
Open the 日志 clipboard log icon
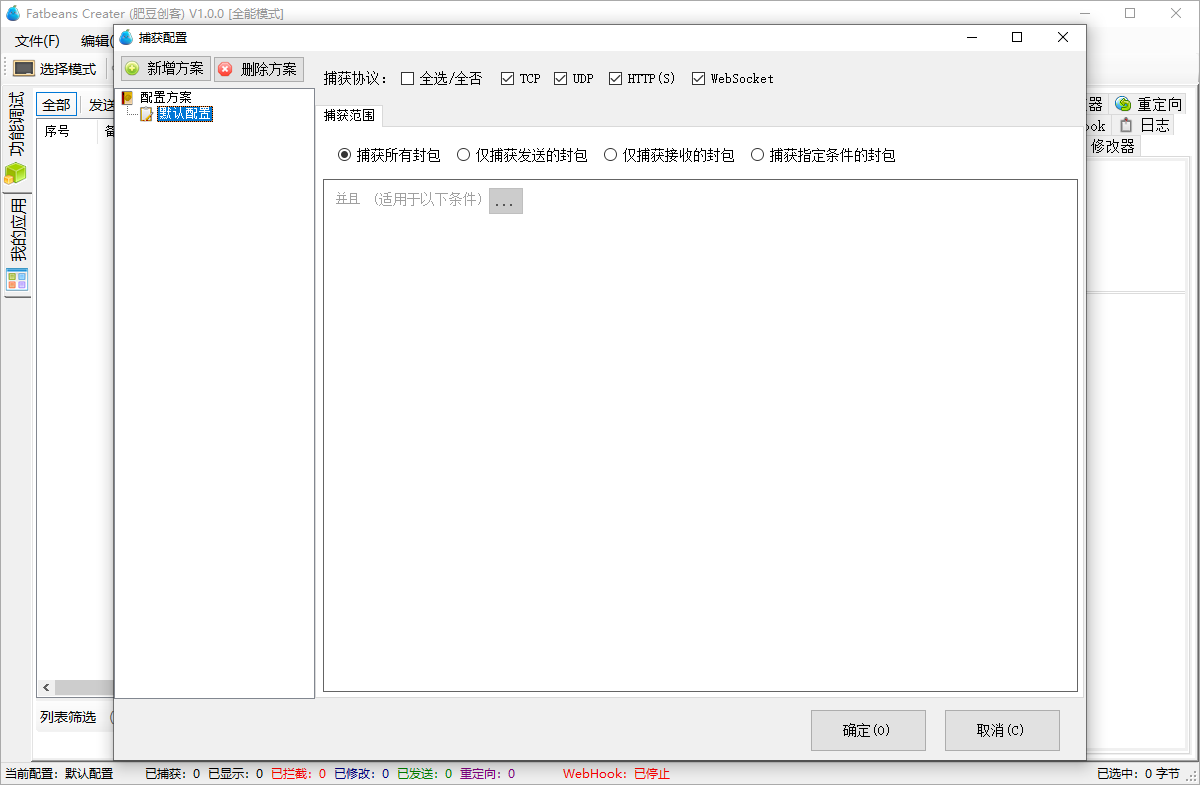click(x=1126, y=125)
